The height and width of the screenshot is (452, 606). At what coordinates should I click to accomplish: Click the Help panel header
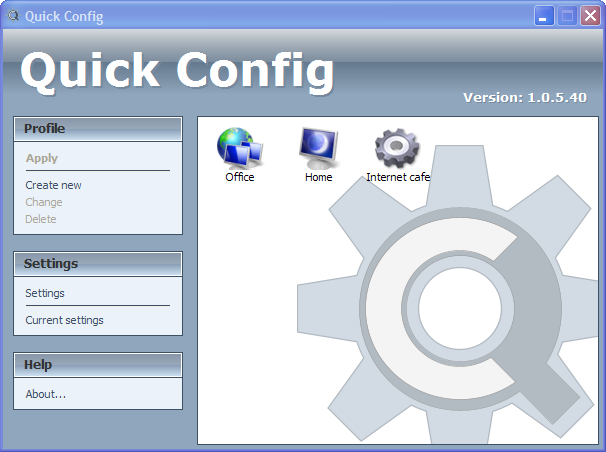point(98,364)
